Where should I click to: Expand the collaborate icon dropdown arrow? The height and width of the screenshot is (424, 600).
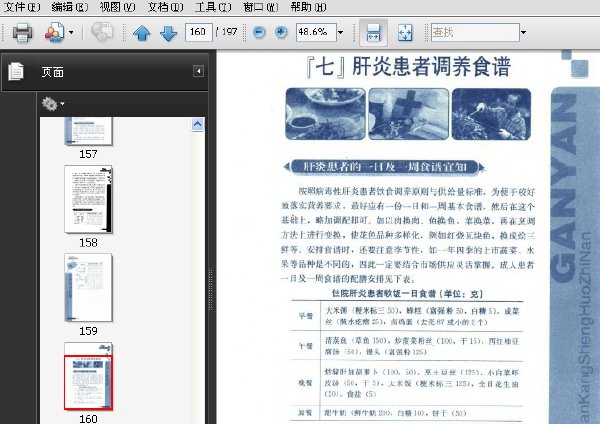point(71,33)
